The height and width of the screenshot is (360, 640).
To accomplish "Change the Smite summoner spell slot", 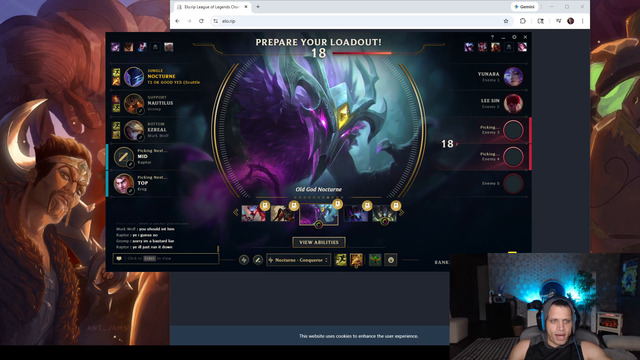I will coord(356,260).
